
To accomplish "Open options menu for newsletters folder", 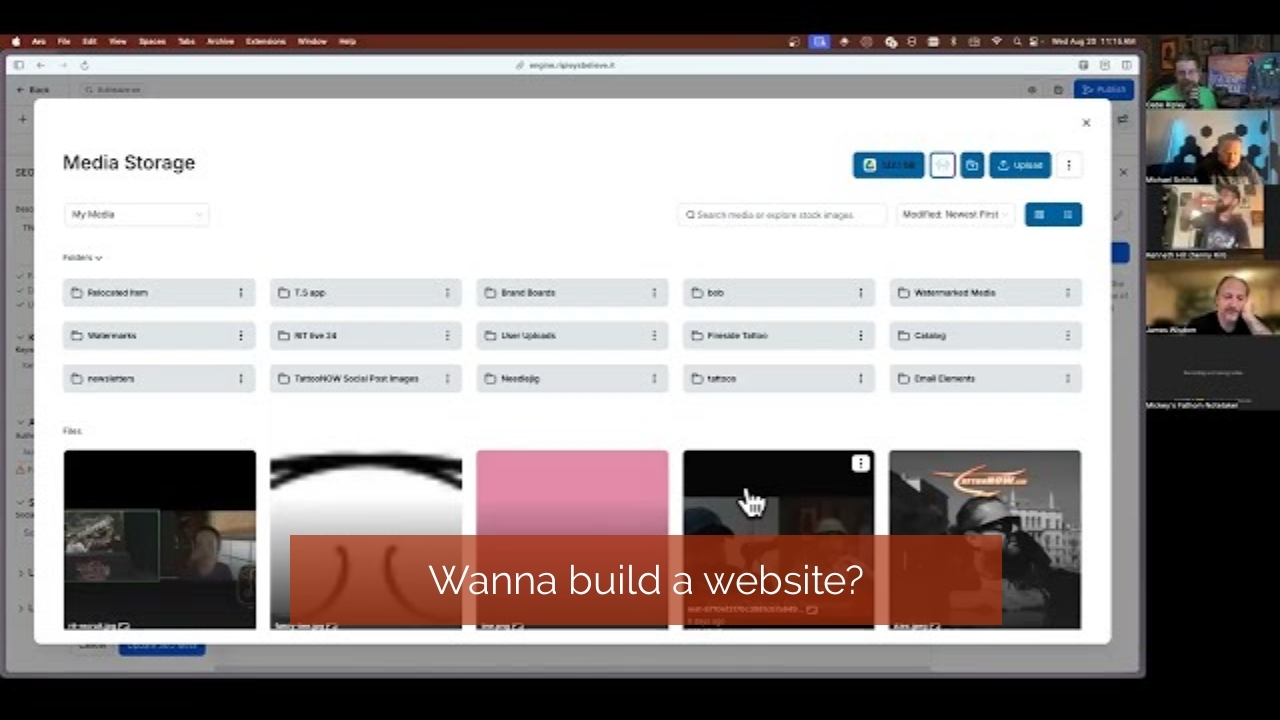I will pos(241,379).
